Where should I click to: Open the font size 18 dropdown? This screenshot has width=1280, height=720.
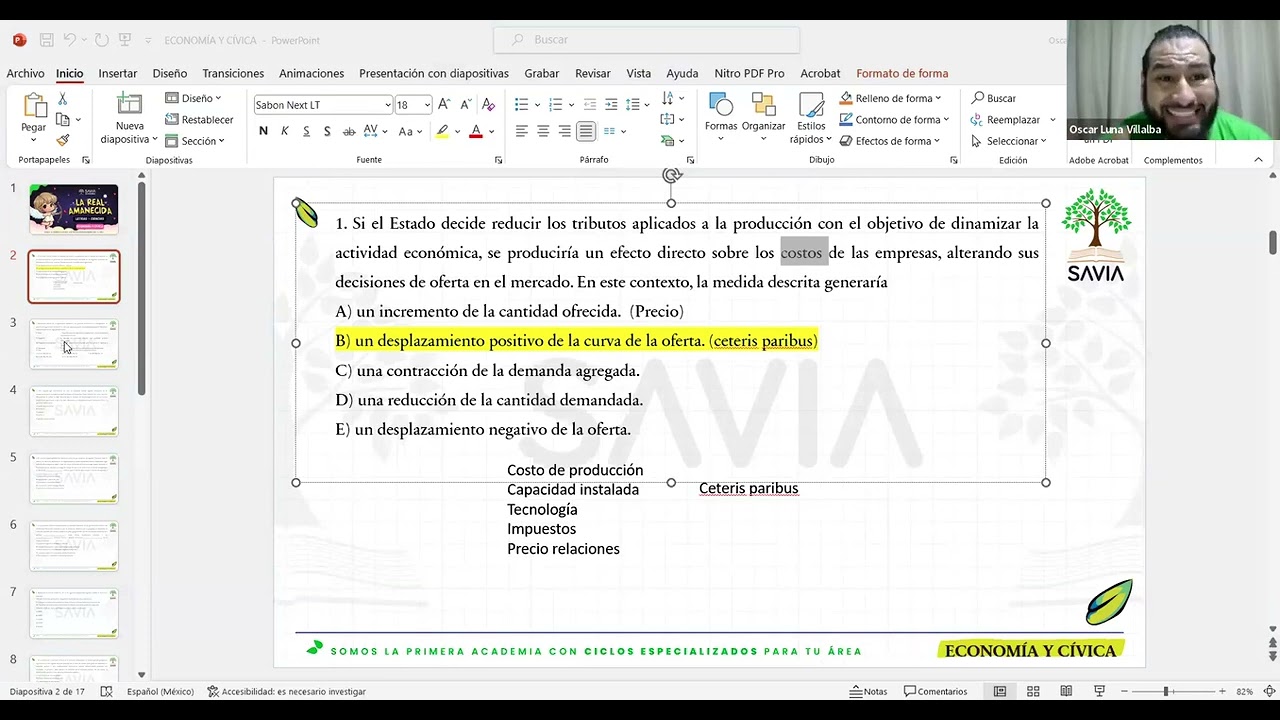tap(427, 105)
